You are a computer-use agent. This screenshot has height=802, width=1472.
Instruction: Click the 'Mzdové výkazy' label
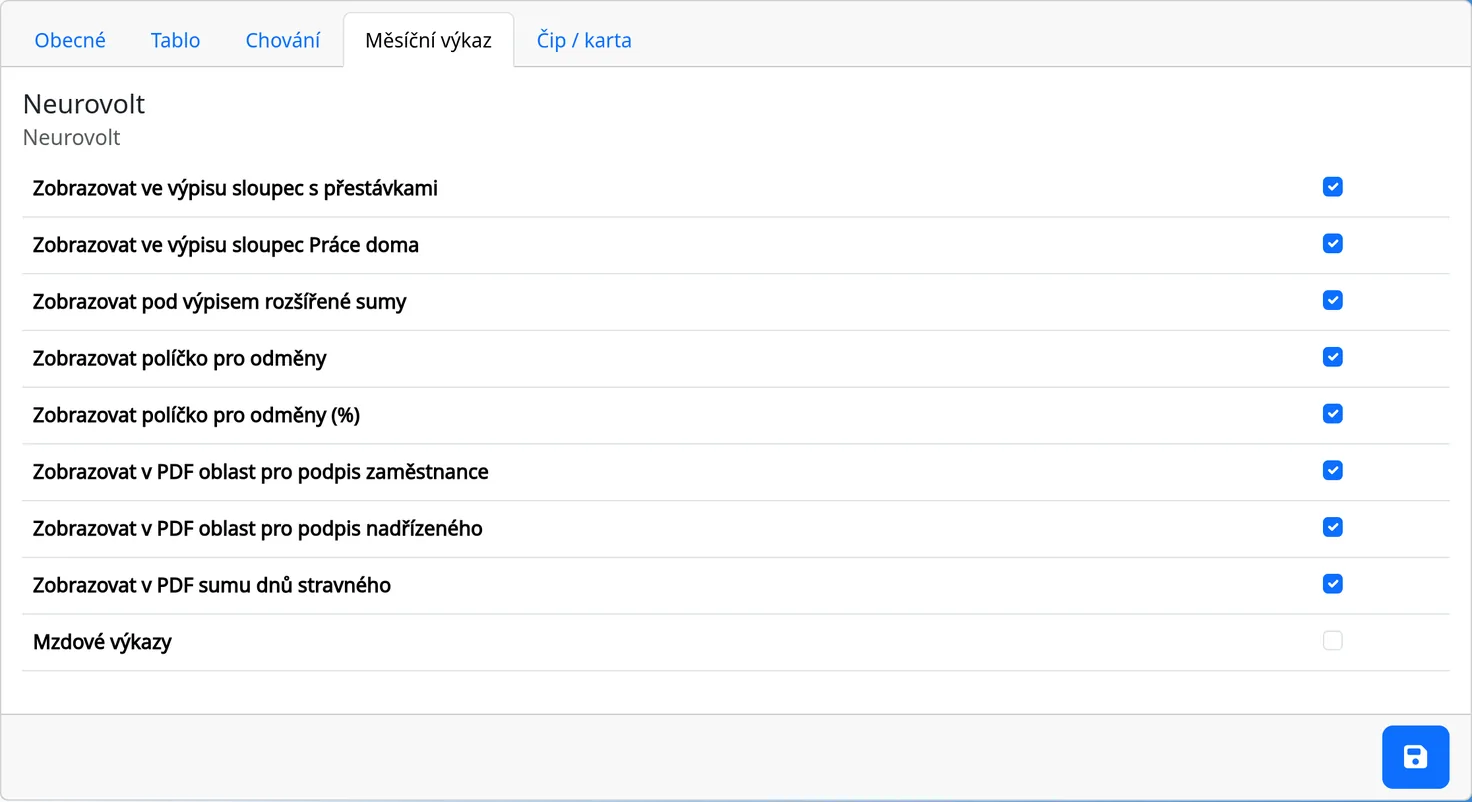point(102,642)
